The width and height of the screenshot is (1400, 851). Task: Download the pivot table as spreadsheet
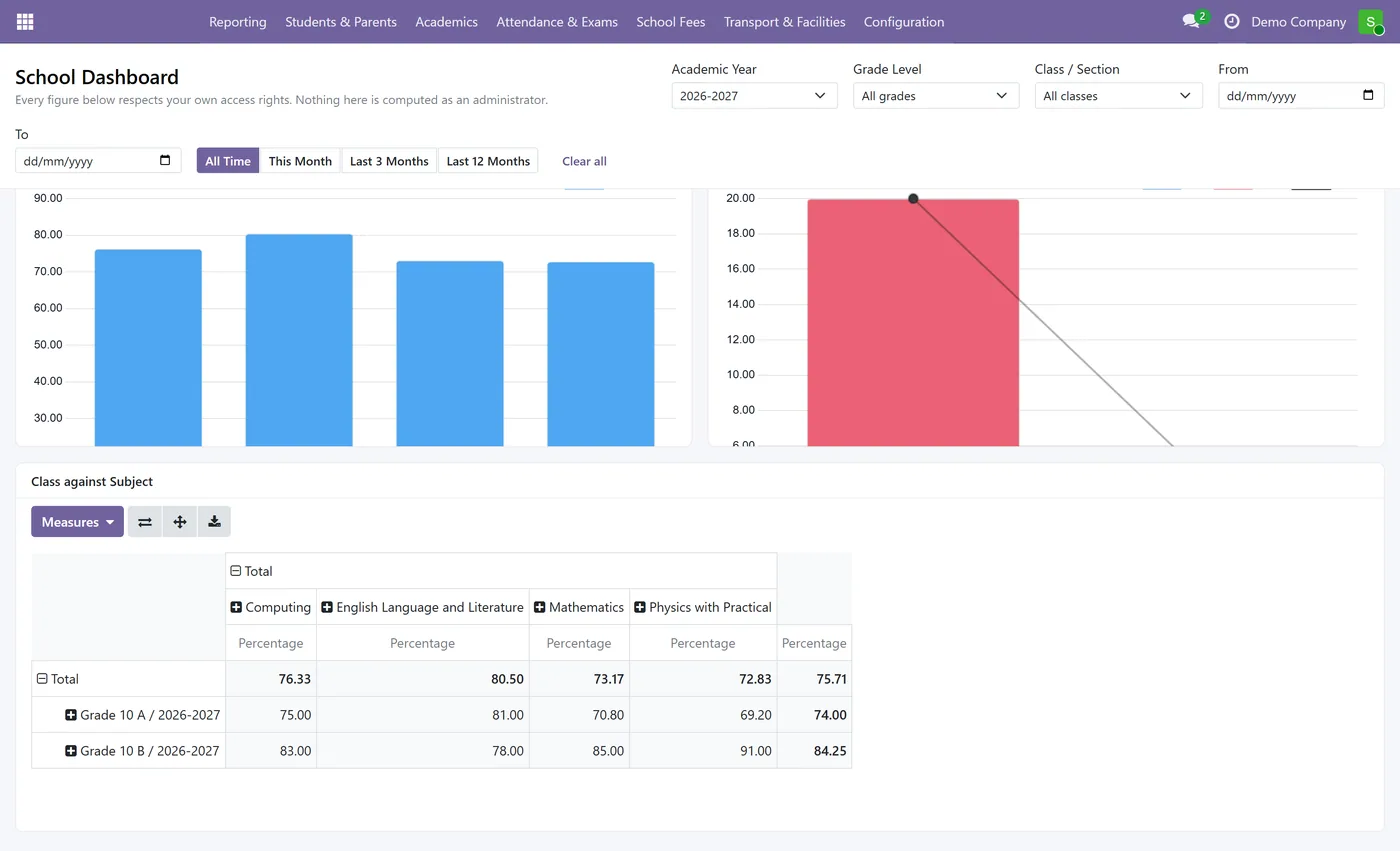(x=214, y=522)
